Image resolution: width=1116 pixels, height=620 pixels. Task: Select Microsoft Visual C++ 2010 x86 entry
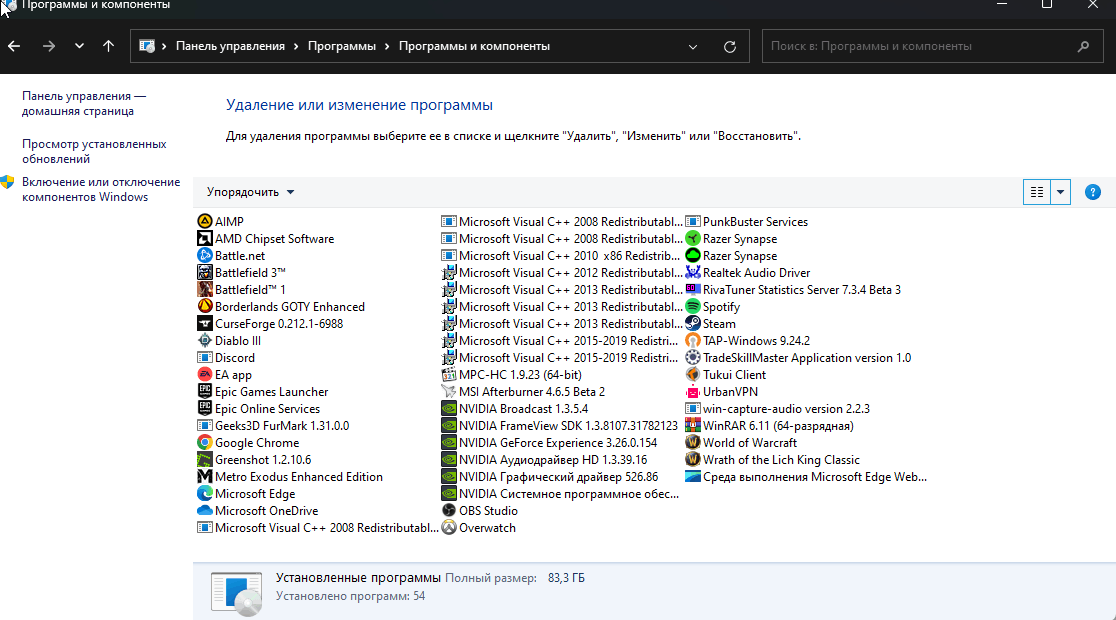pyautogui.click(x=562, y=256)
